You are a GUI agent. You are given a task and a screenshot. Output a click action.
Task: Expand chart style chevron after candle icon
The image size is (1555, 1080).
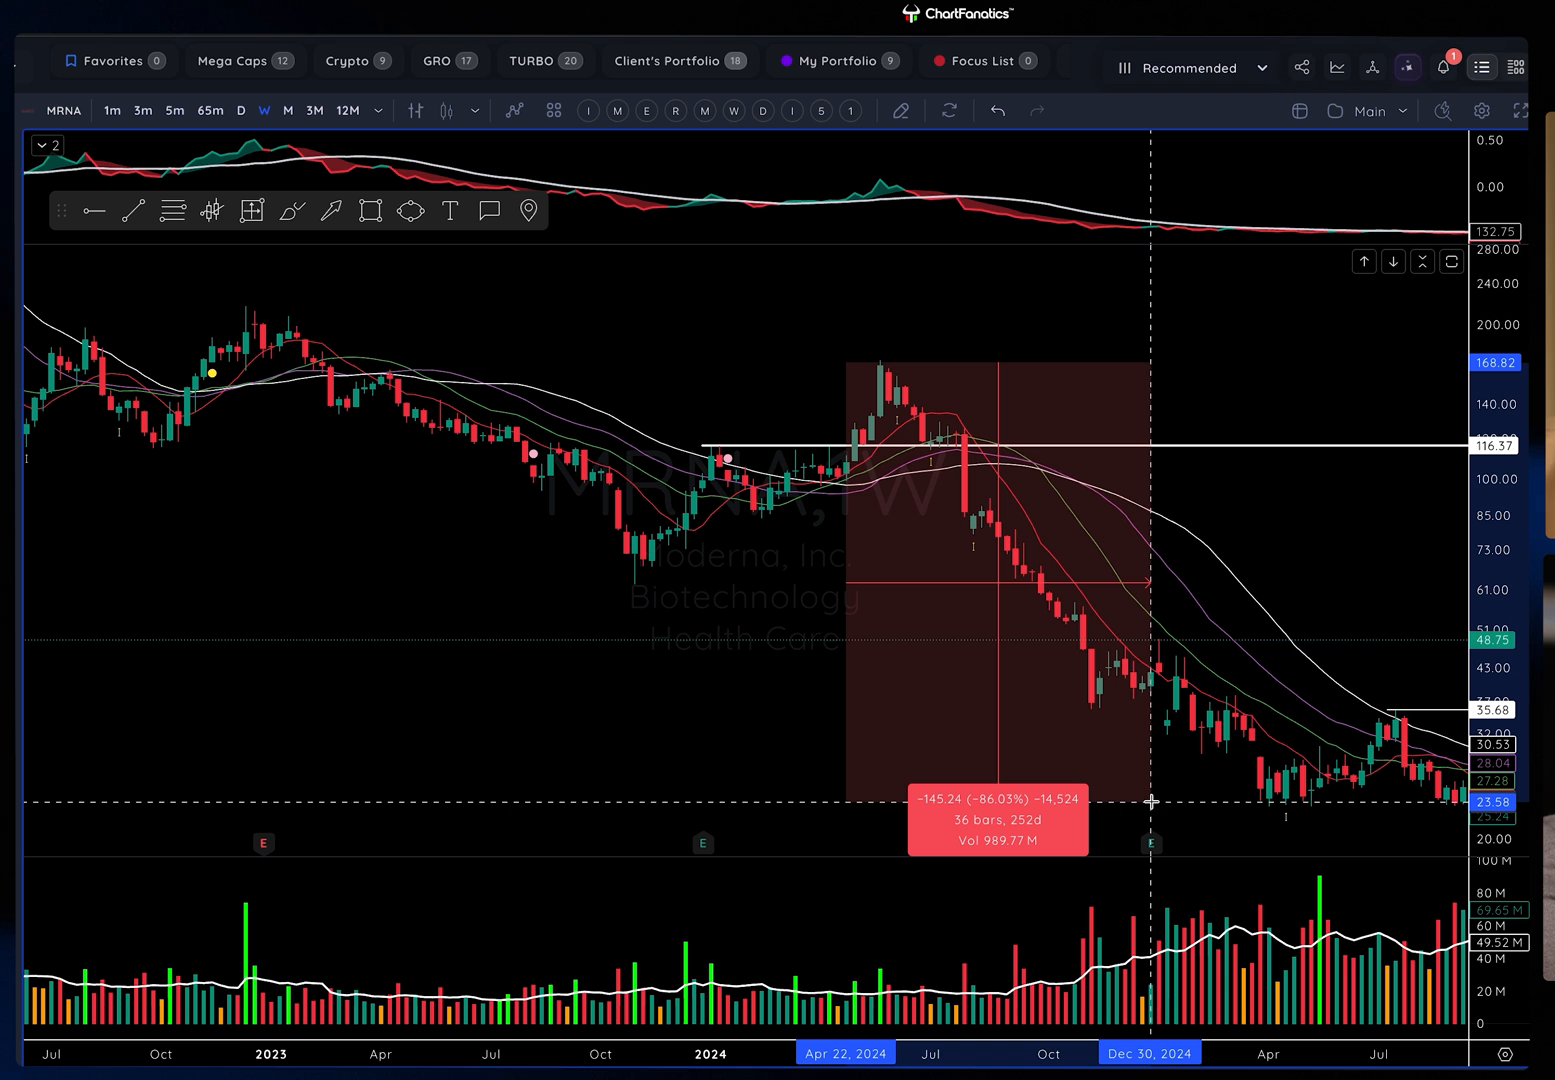[474, 111]
